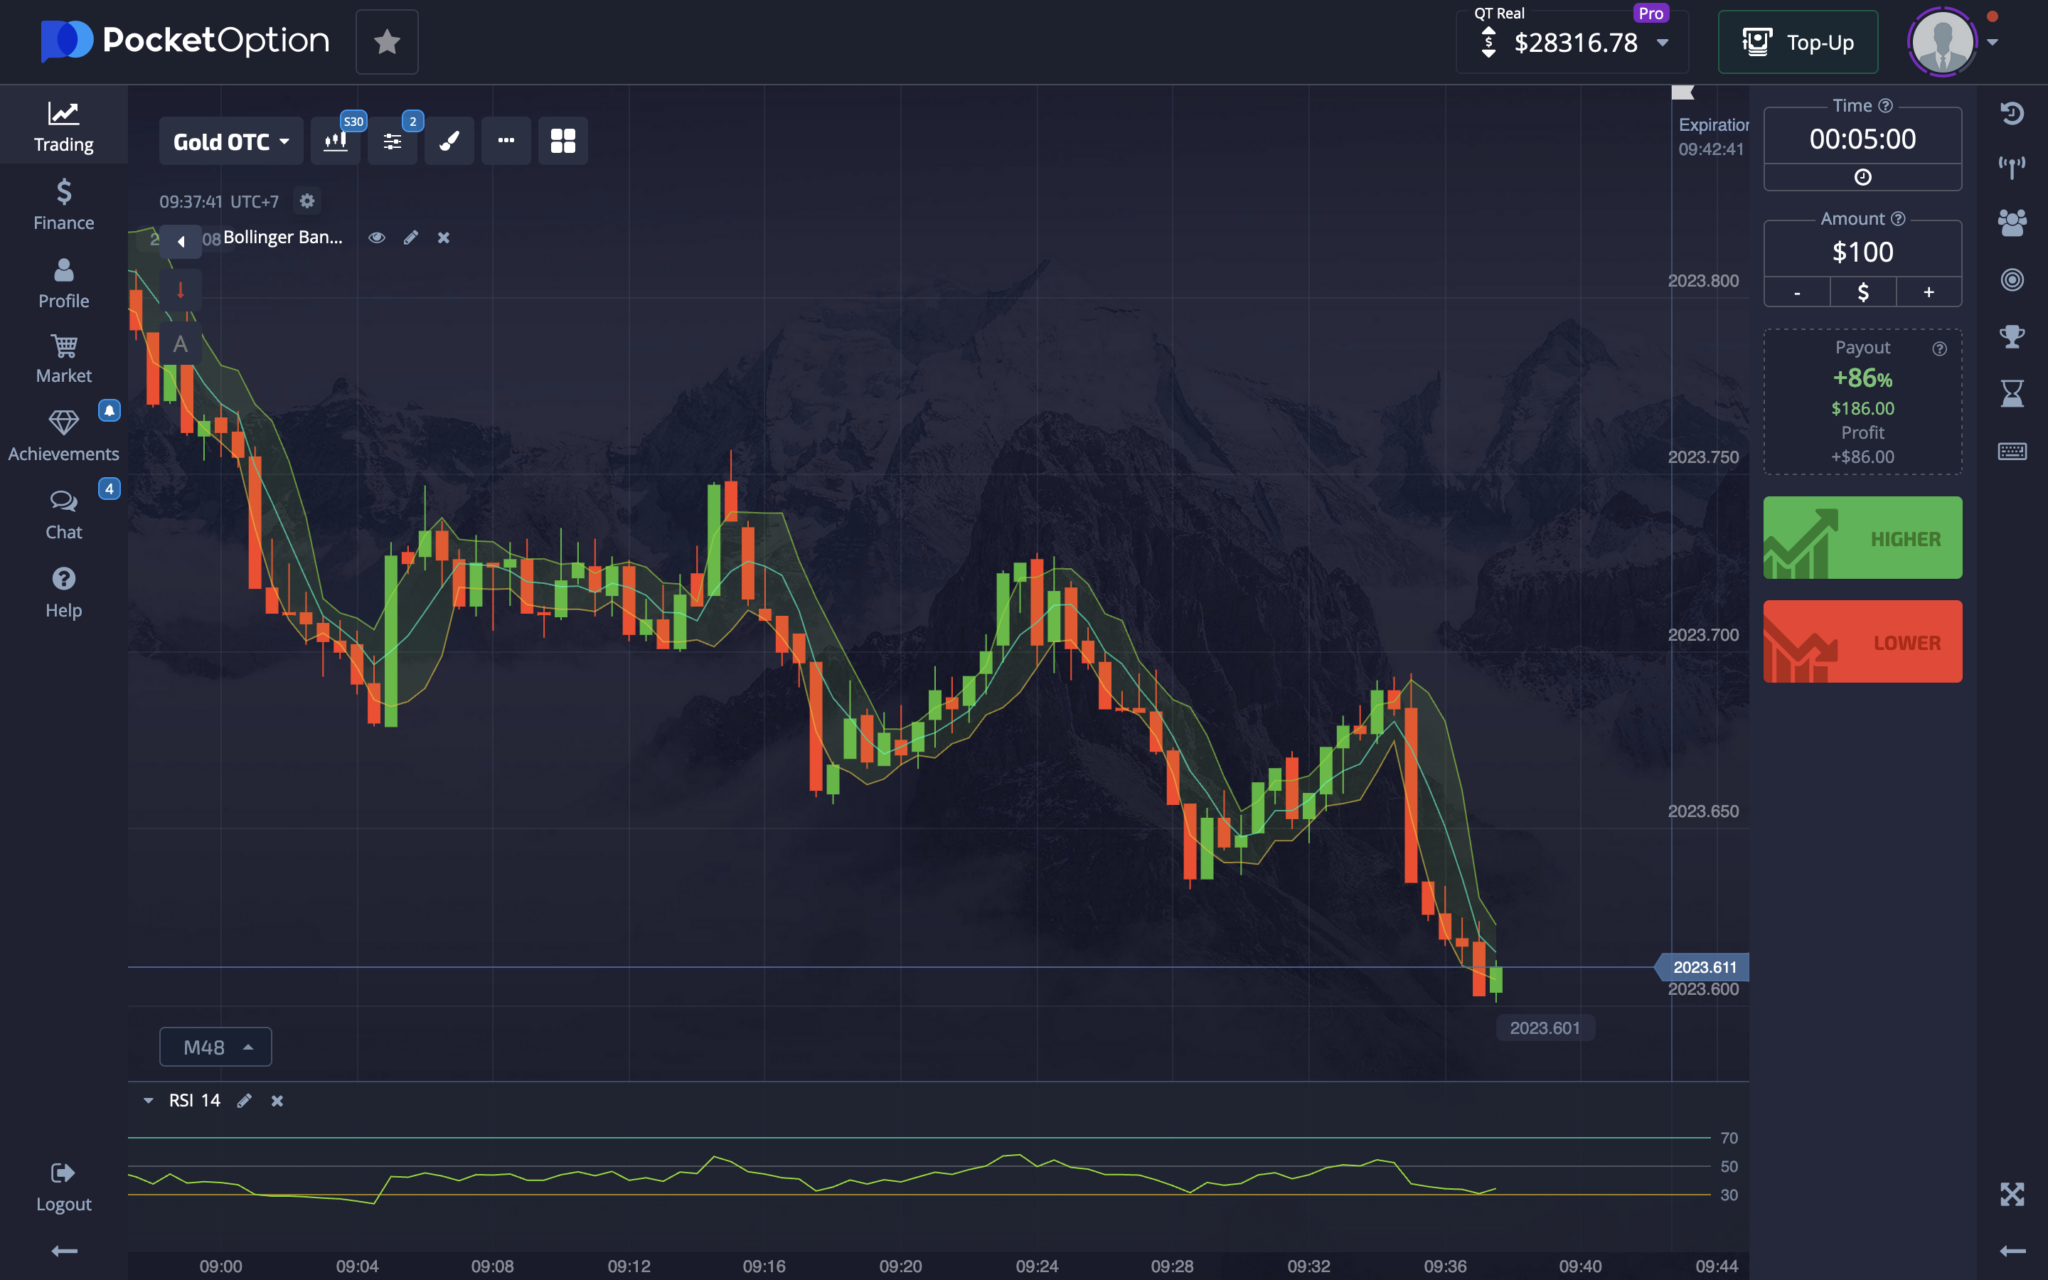
Task: Open the signals antenna icon
Action: coord(2014,165)
